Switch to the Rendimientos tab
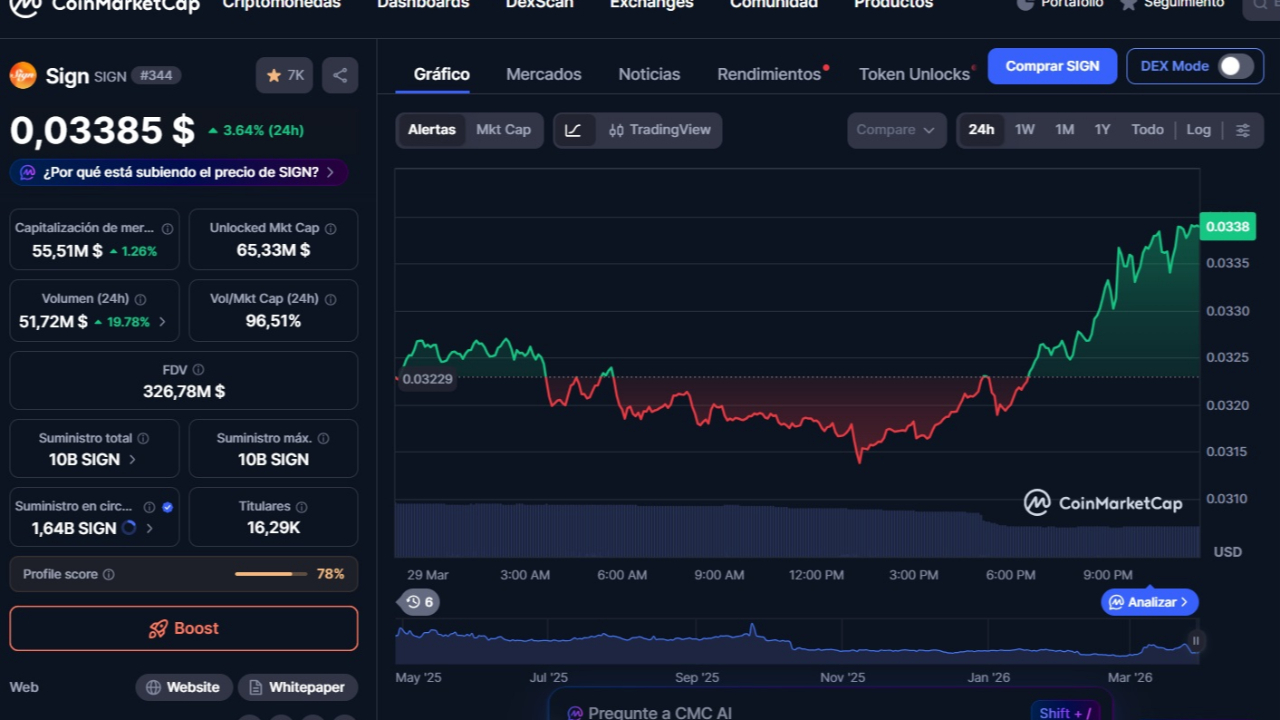1280x720 pixels. (769, 74)
